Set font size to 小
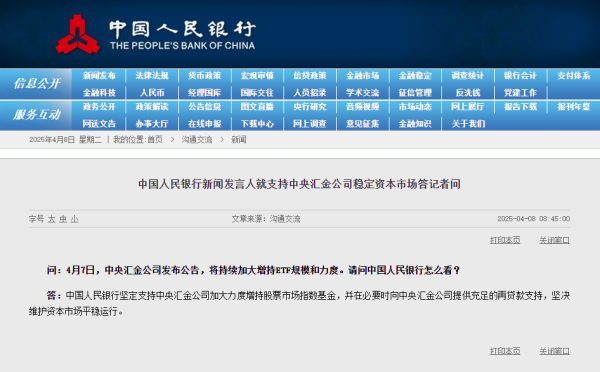Screen dimensions: 600x372 click(75, 219)
